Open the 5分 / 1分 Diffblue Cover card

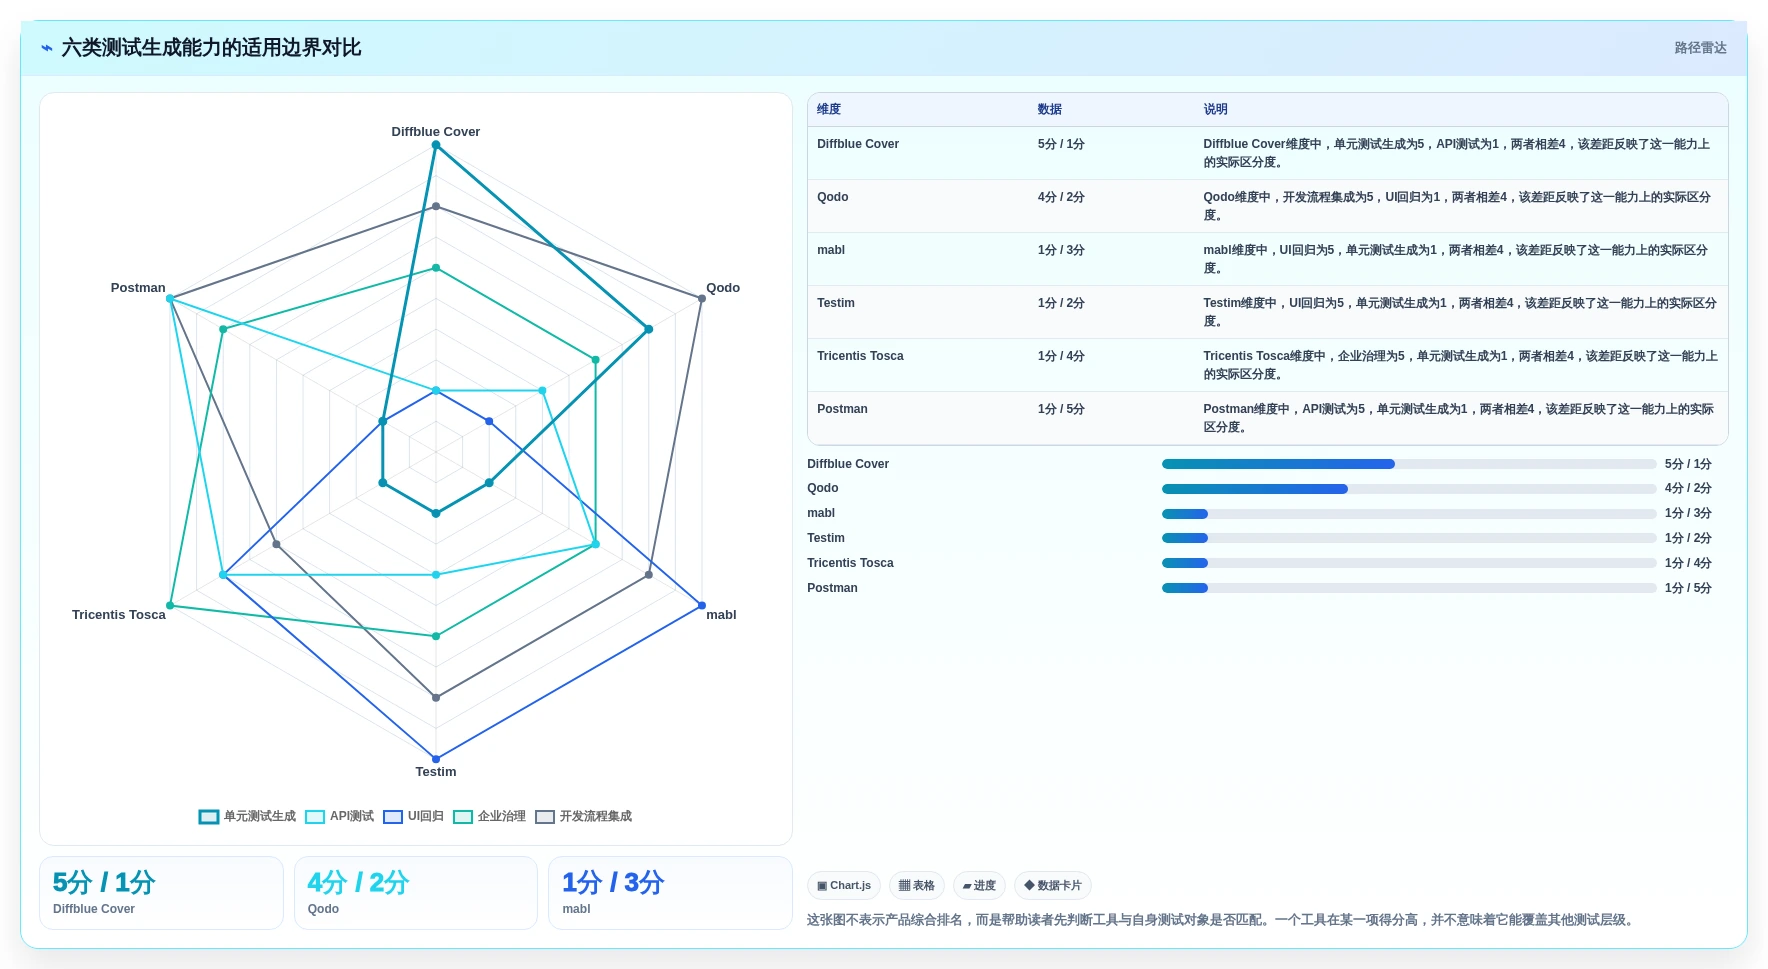(x=161, y=893)
